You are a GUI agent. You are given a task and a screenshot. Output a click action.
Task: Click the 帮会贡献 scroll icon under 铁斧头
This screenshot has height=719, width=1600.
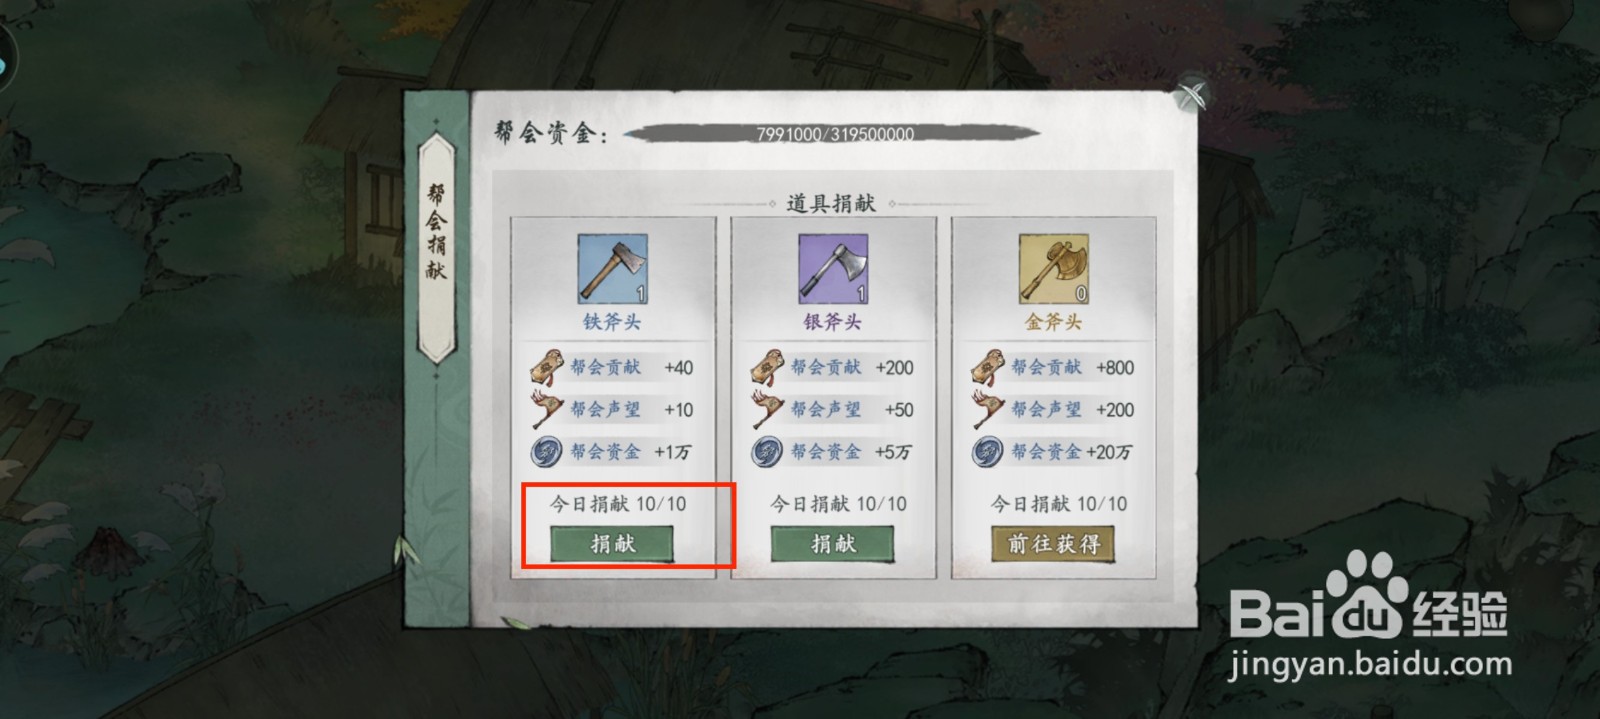[546, 367]
